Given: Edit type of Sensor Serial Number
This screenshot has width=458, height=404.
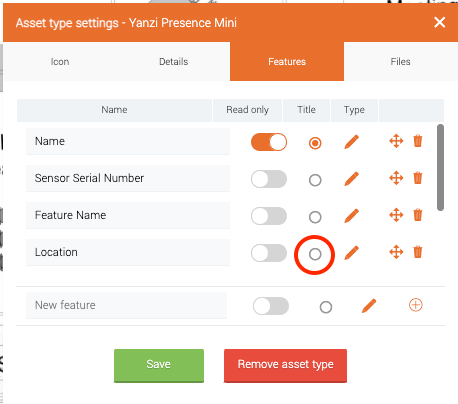Looking at the screenshot, I should [352, 178].
